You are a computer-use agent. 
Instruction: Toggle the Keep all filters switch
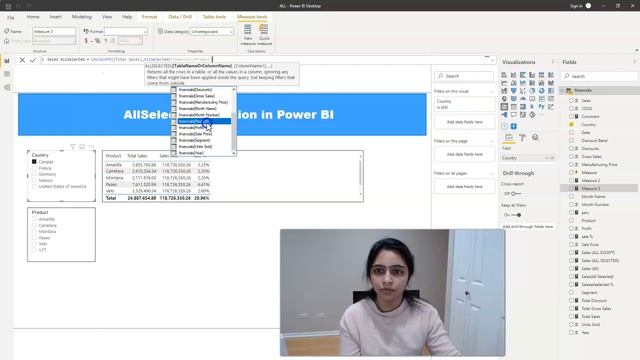(x=516, y=215)
